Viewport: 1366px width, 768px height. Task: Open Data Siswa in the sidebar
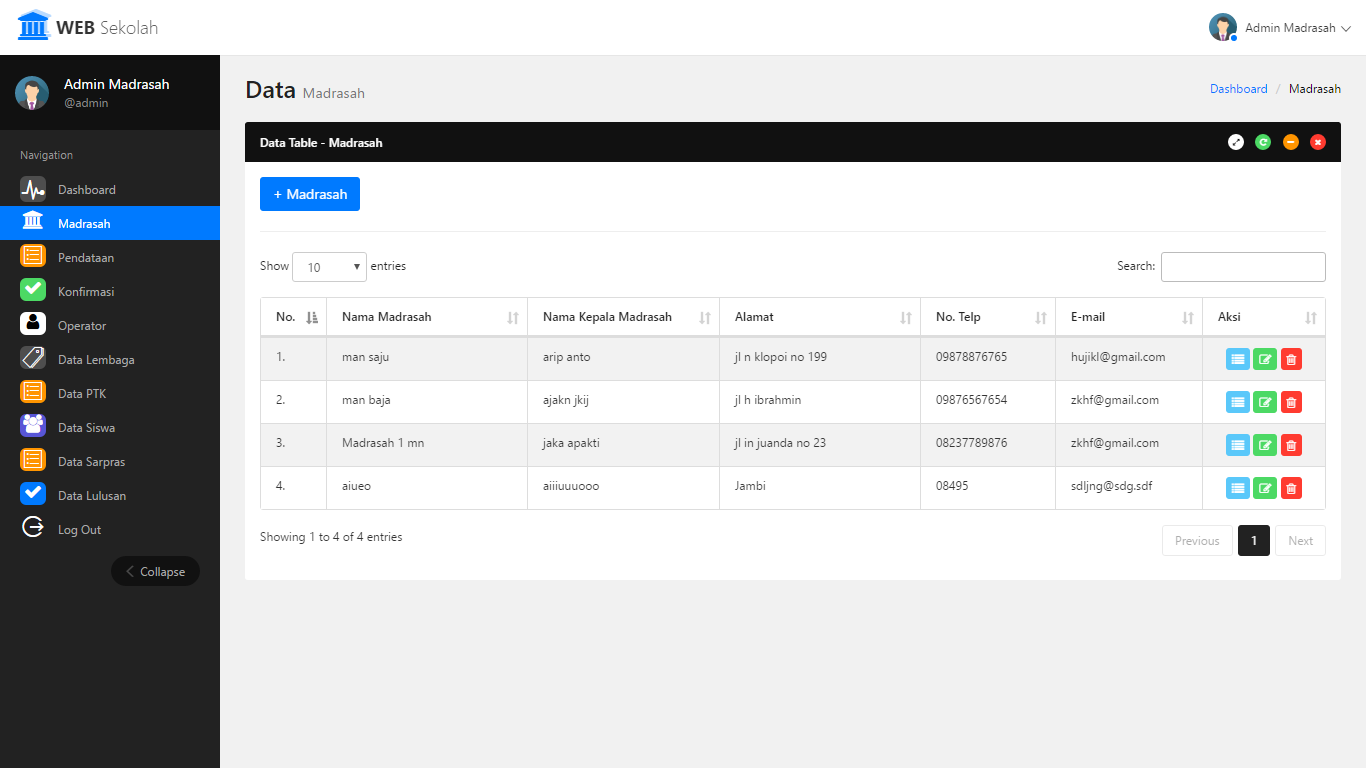point(86,428)
